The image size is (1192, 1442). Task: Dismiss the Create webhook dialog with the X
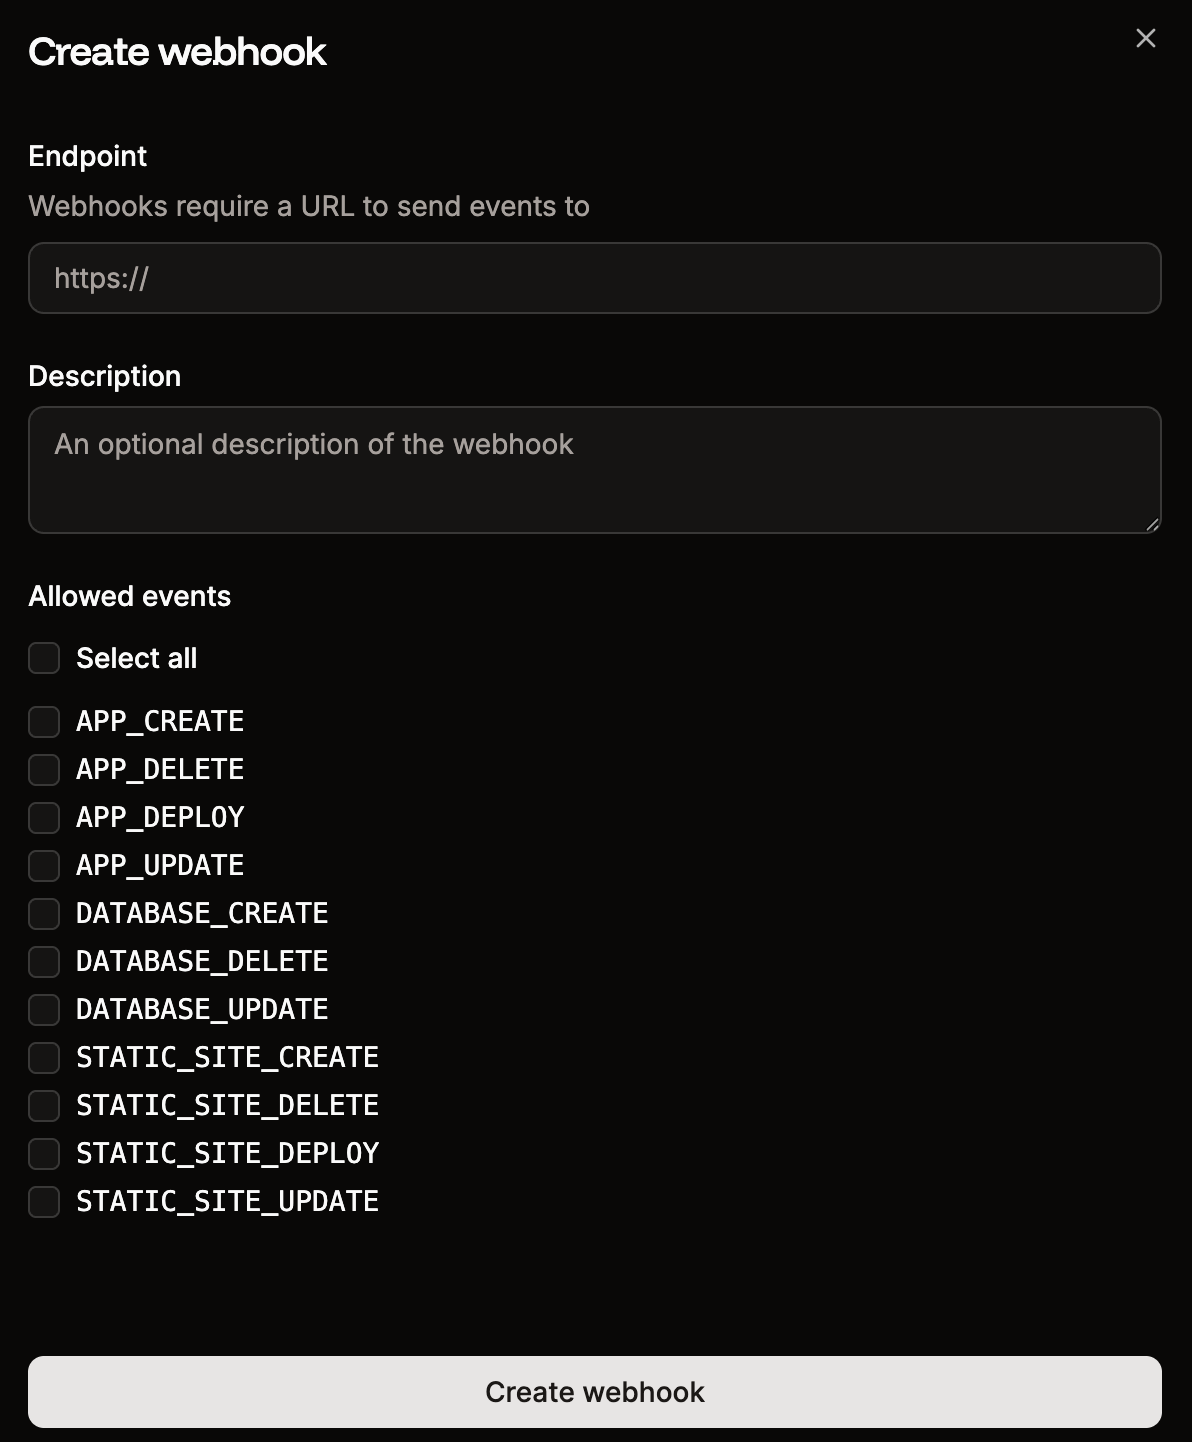tap(1145, 39)
